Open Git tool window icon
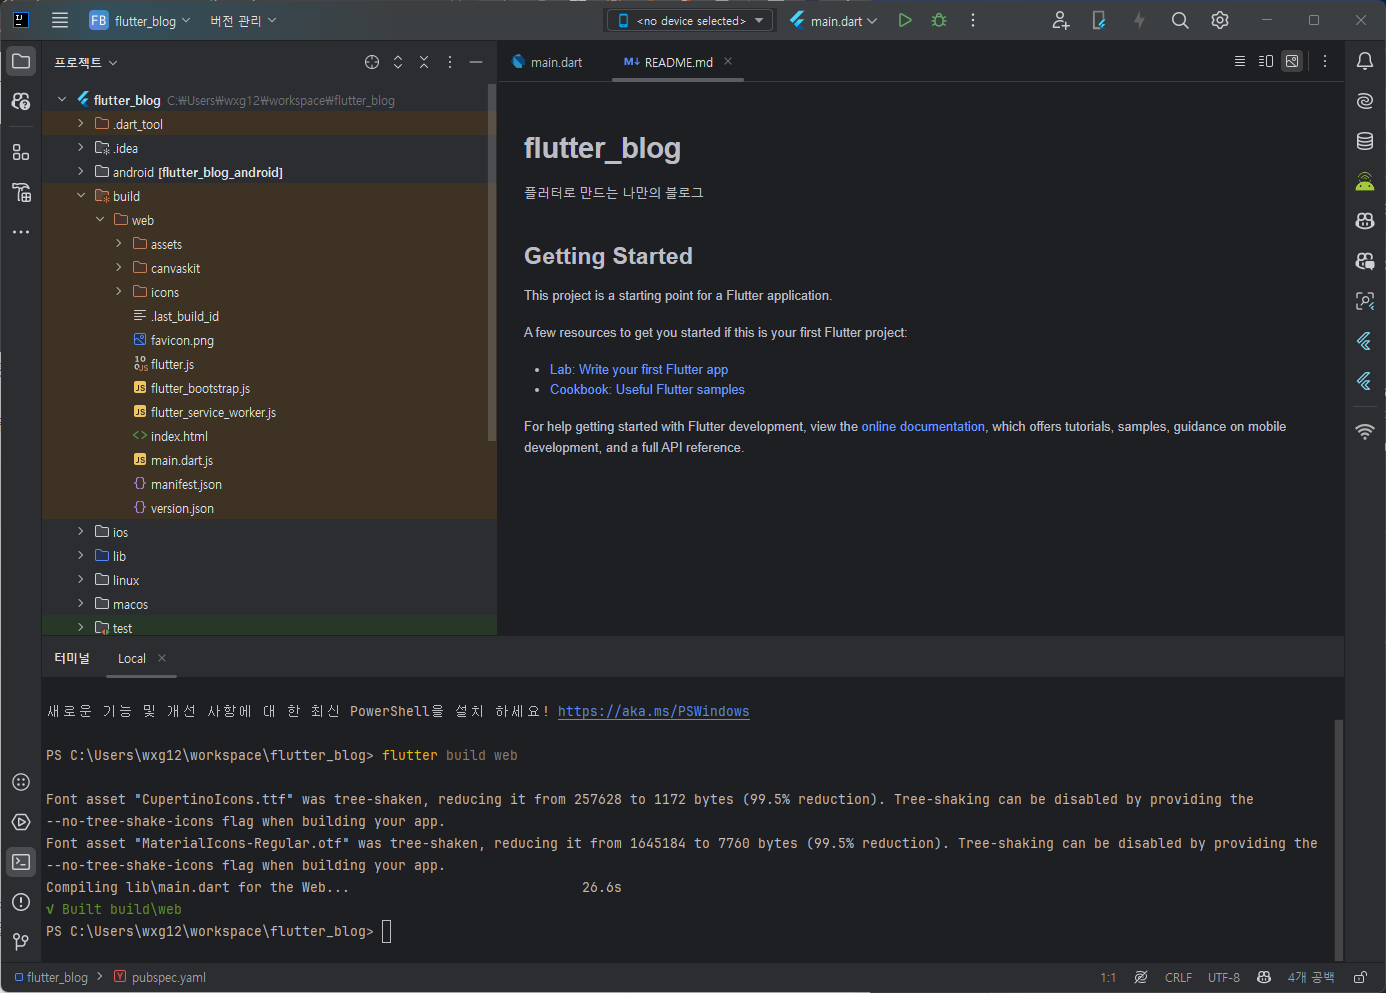The height and width of the screenshot is (993, 1386). (x=21, y=942)
